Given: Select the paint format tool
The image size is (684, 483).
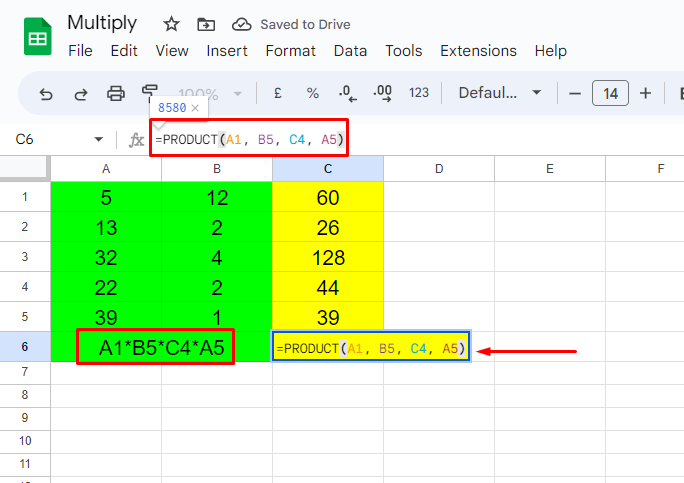Looking at the screenshot, I should pos(150,90).
